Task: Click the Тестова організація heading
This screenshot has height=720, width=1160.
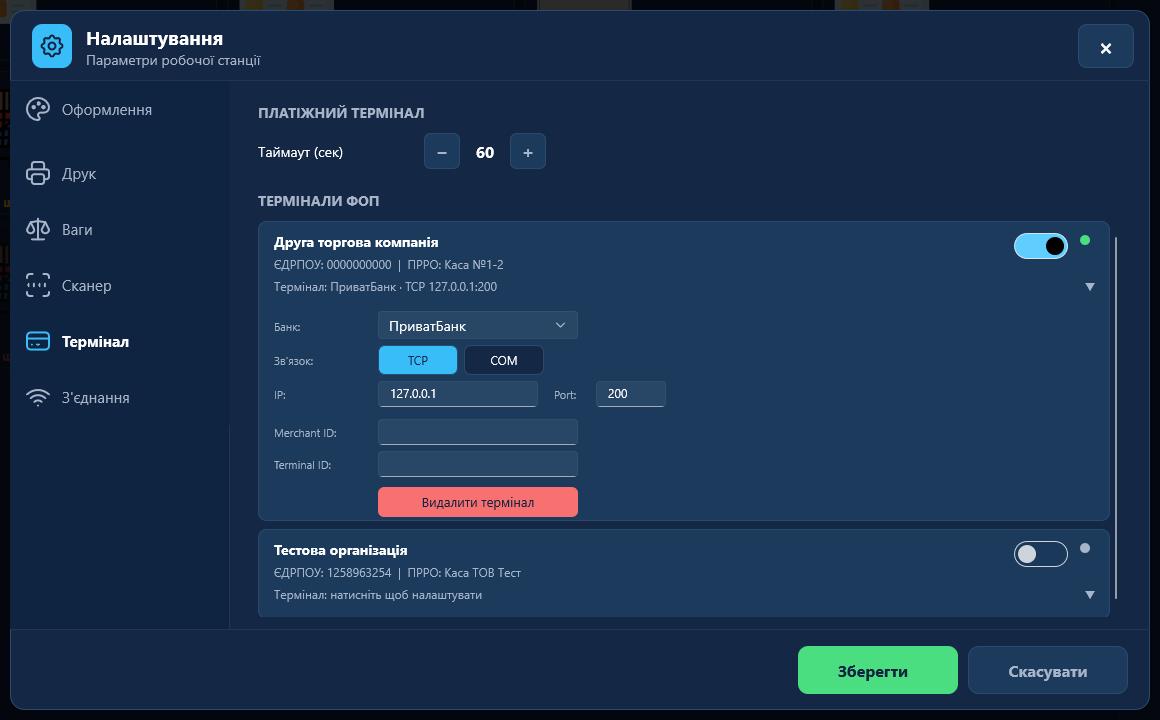Action: click(340, 551)
